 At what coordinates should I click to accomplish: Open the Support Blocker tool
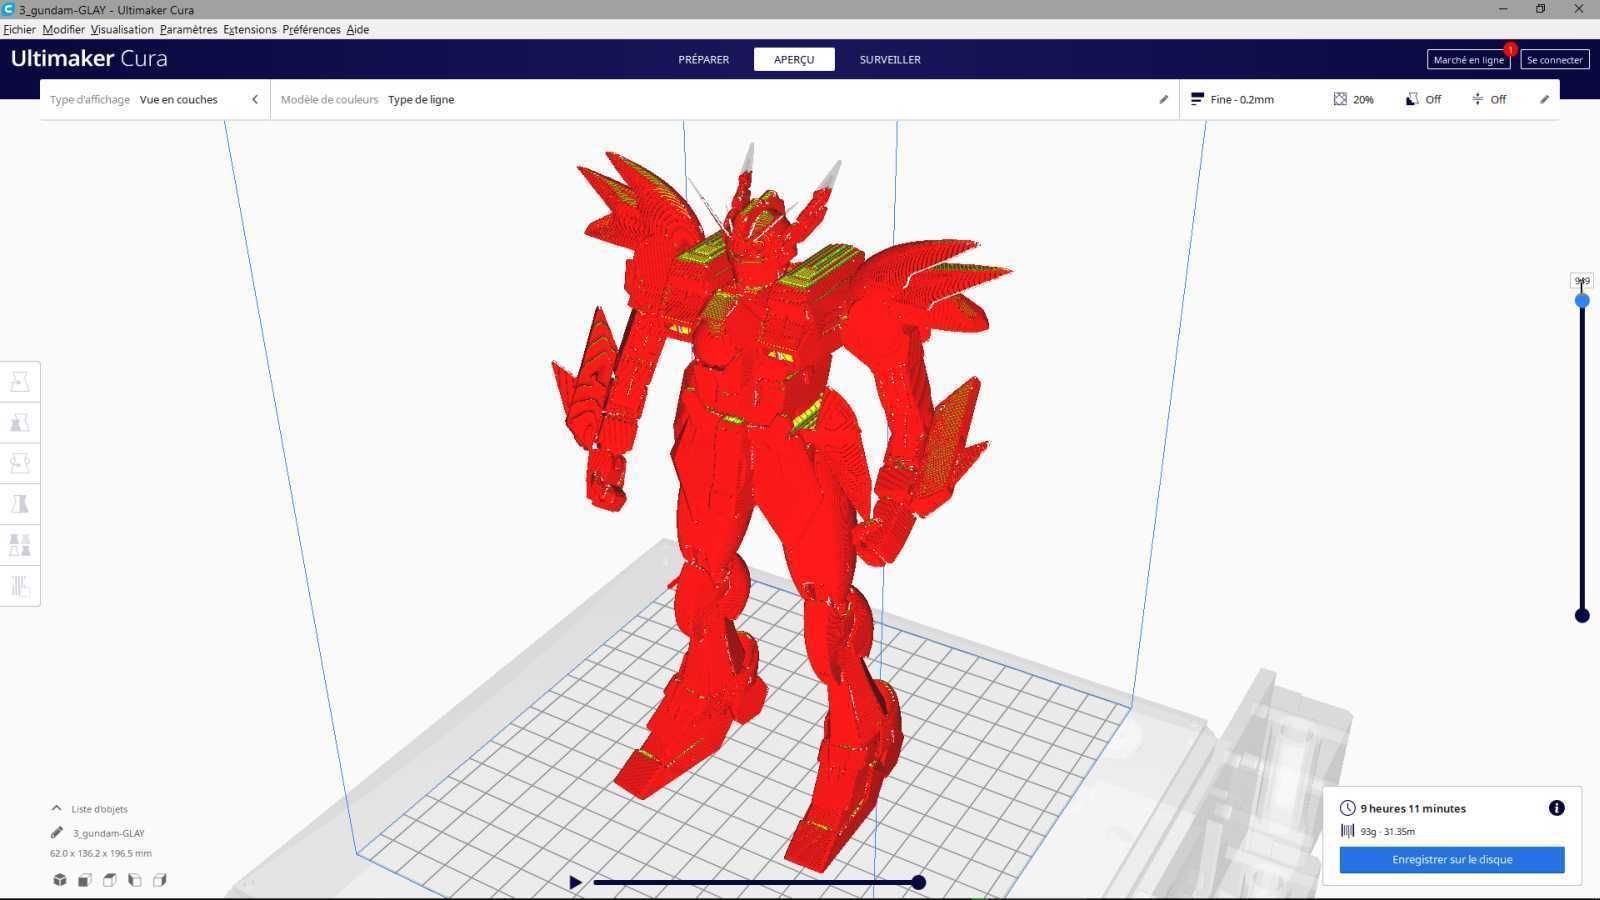[20, 587]
